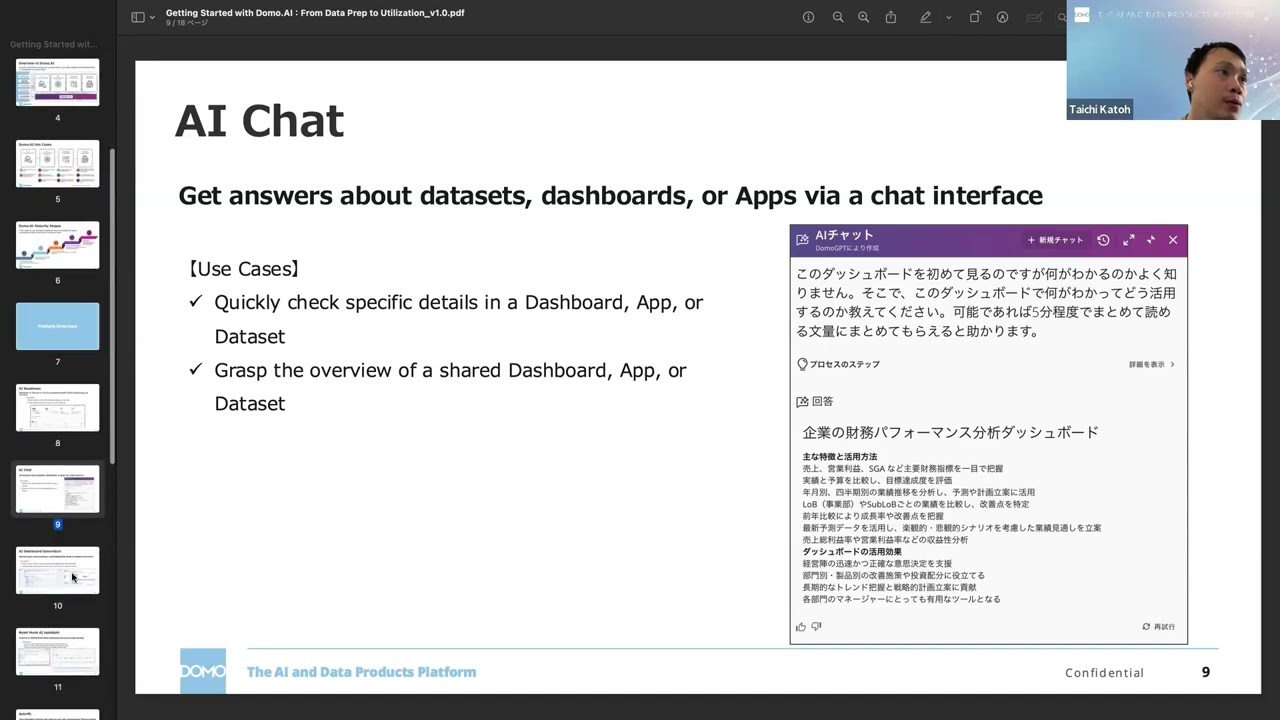The height and width of the screenshot is (720, 1280).
Task: Click the 主な特徴と活用方法 subheading
Action: coord(839,456)
